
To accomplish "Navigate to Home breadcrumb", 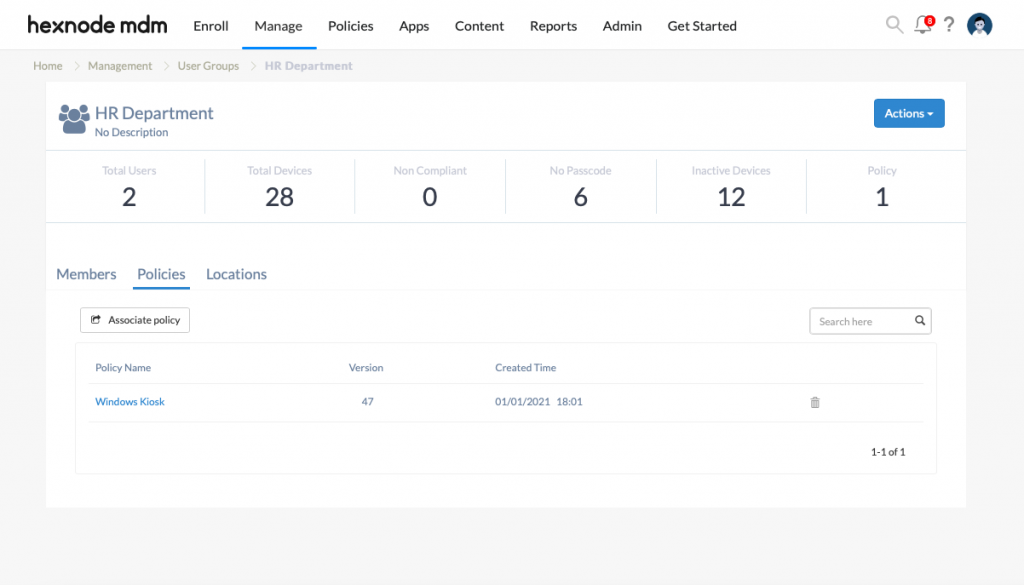I will tap(47, 66).
